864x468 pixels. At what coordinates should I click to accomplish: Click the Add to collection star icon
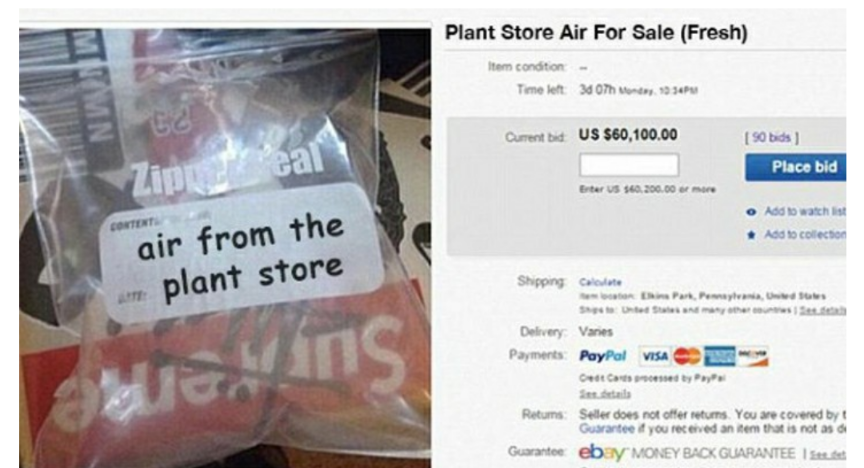(x=750, y=235)
